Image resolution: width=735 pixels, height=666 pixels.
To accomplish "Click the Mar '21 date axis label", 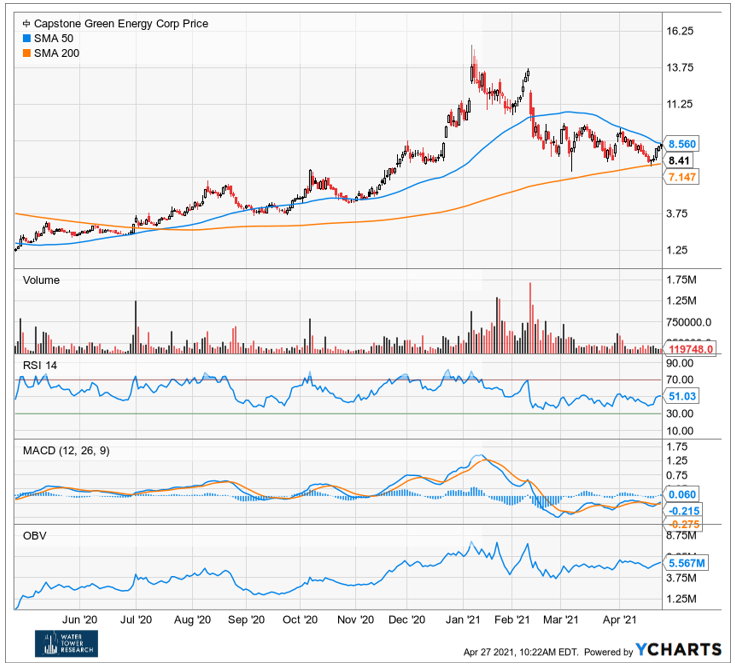I will 561,620.
